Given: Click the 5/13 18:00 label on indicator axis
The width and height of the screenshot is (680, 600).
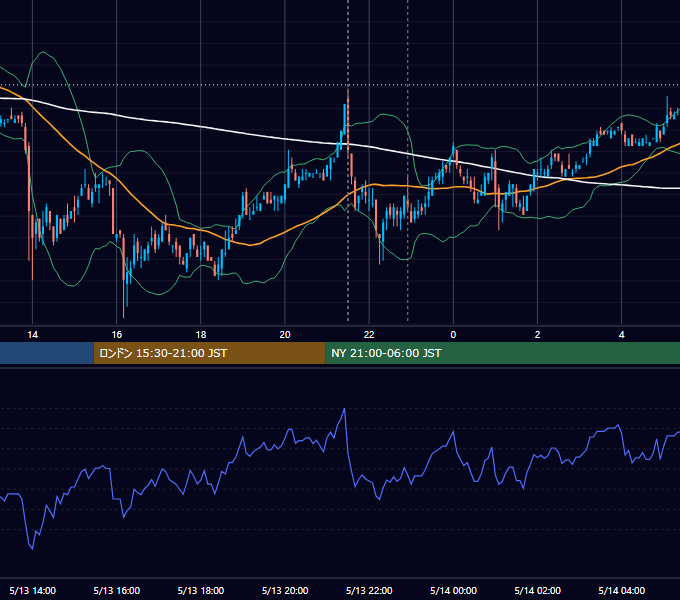Looking at the screenshot, I should [201, 590].
